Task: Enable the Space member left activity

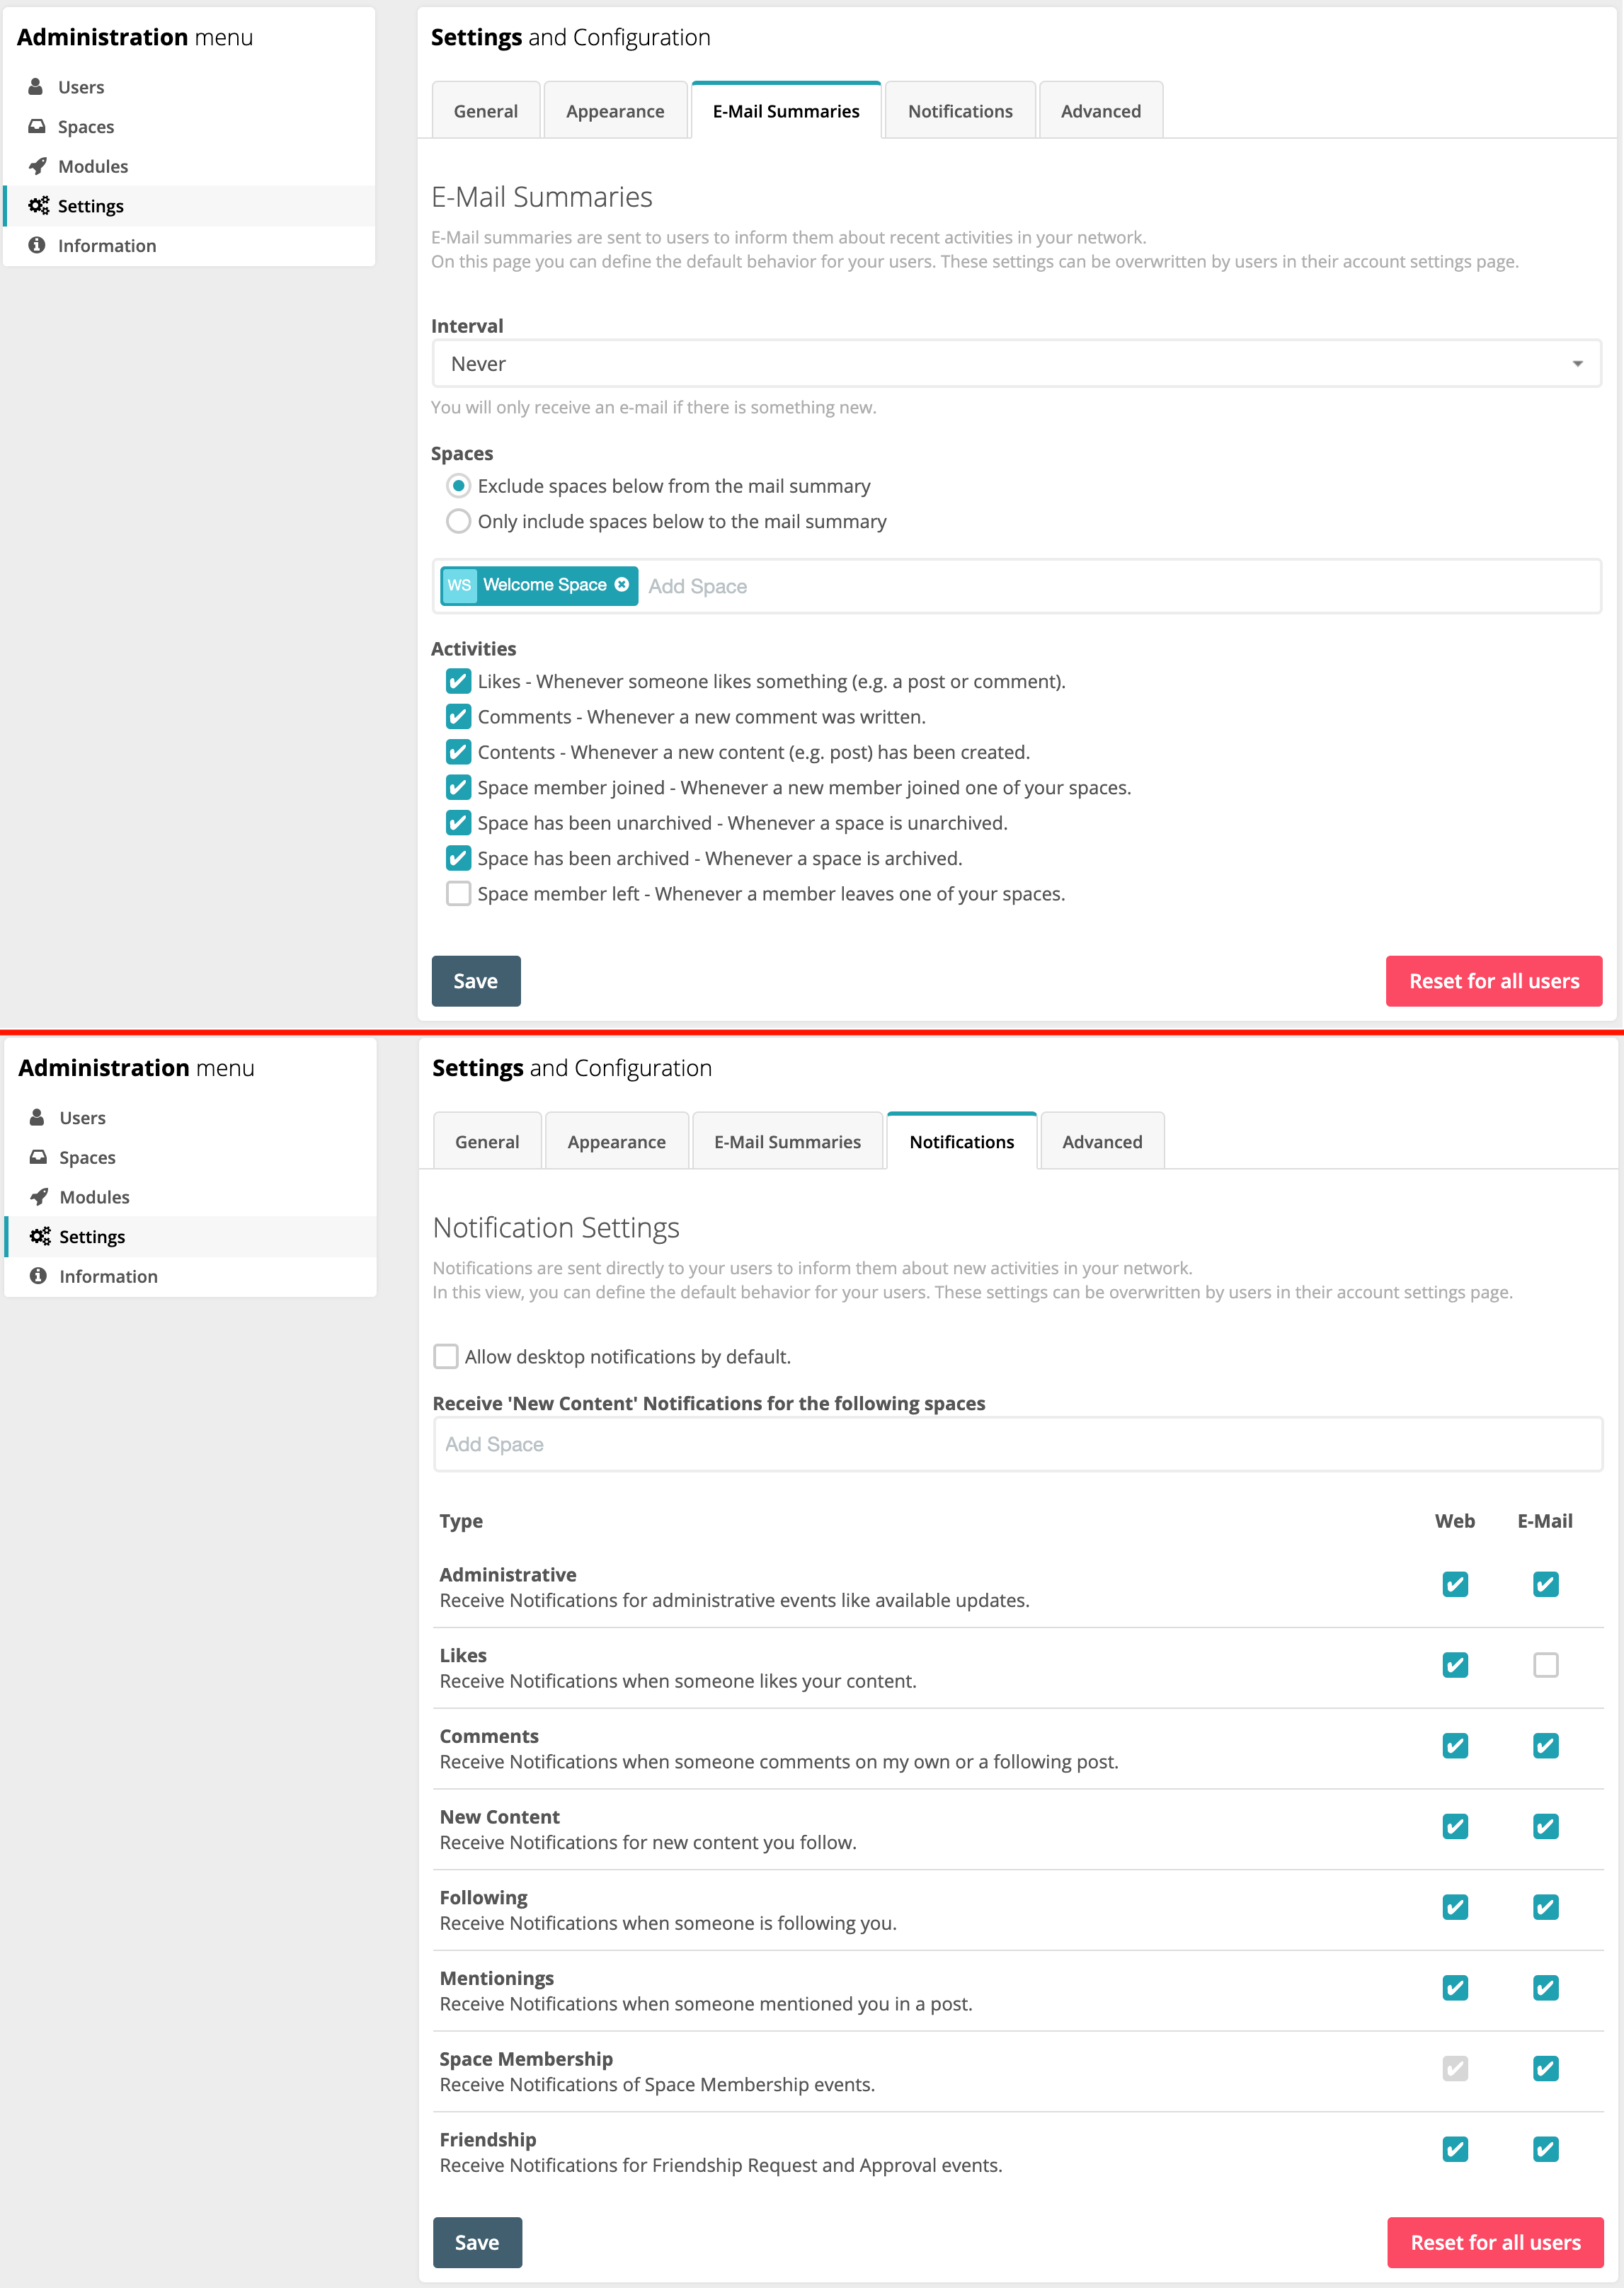Action: tap(458, 893)
